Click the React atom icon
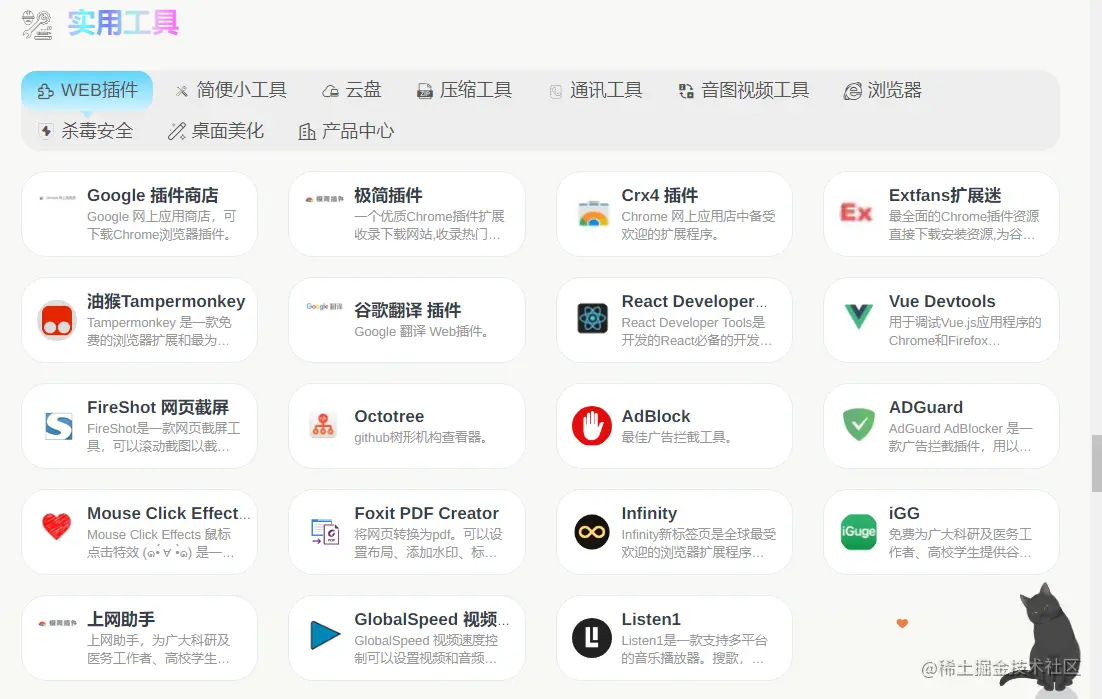This screenshot has width=1102, height=699. (x=592, y=318)
